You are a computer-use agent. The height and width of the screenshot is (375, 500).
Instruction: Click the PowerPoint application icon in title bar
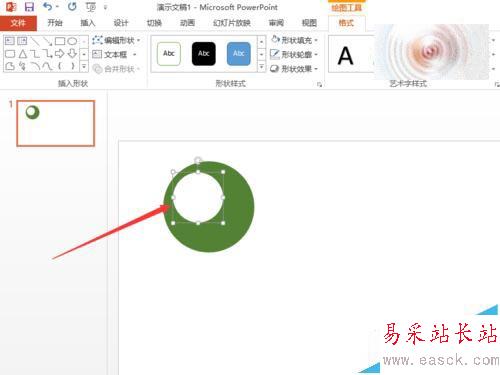(11, 7)
